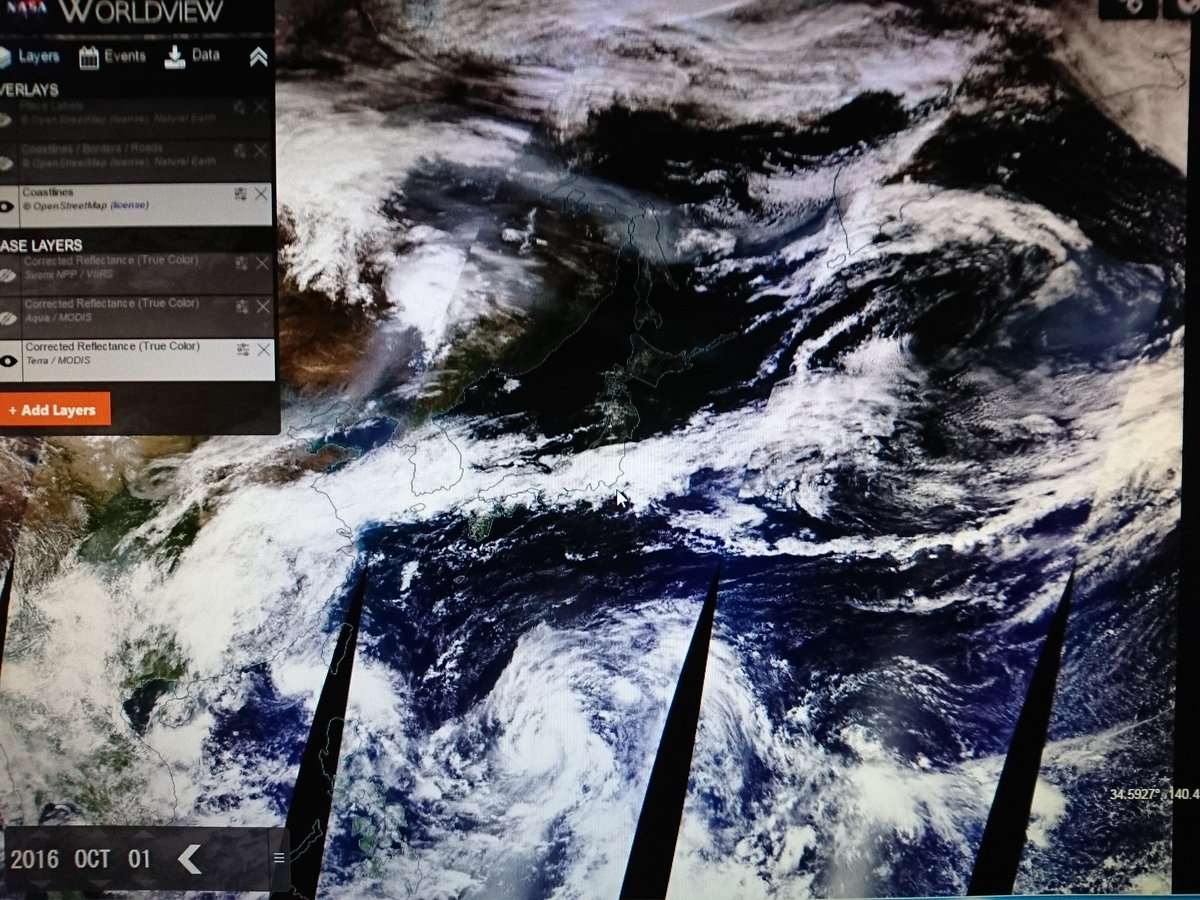Show the Coastlines / Borders / Roads layer
This screenshot has width=1200, height=900.
click(x=6, y=162)
